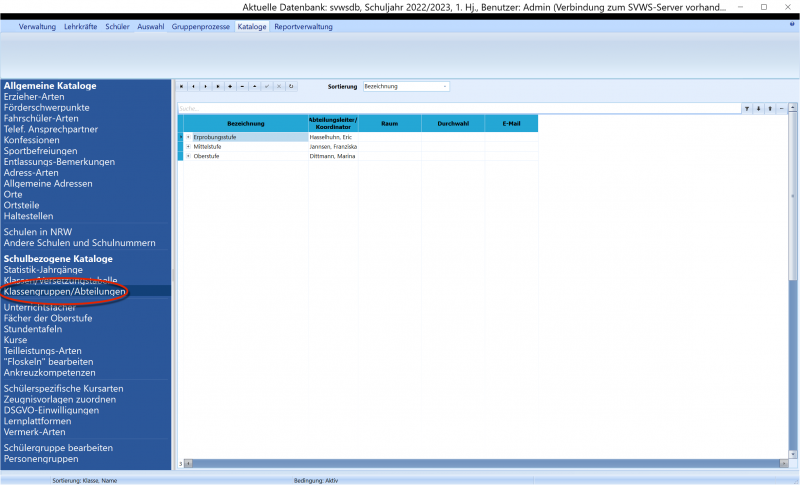Viewport: 800px width, 485px height.
Task: Click the up arrow icon beside search
Action: click(770, 109)
